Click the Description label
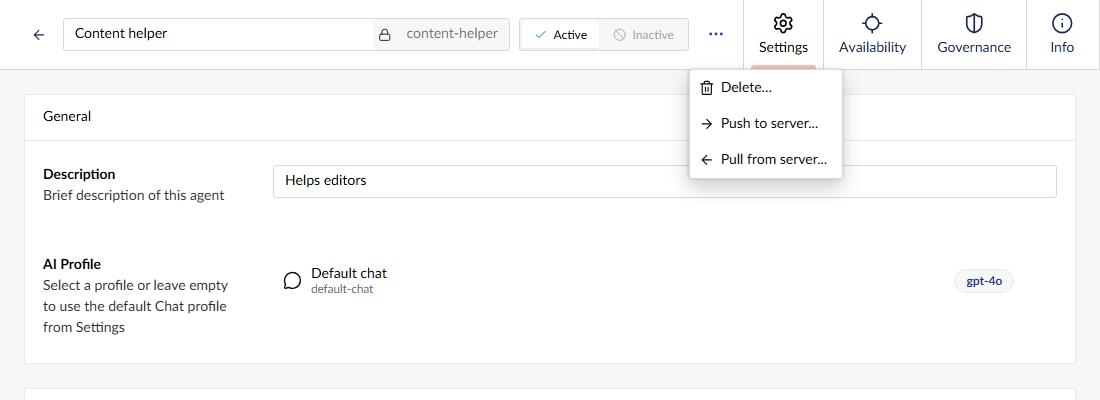The width and height of the screenshot is (1100, 400). pos(79,174)
